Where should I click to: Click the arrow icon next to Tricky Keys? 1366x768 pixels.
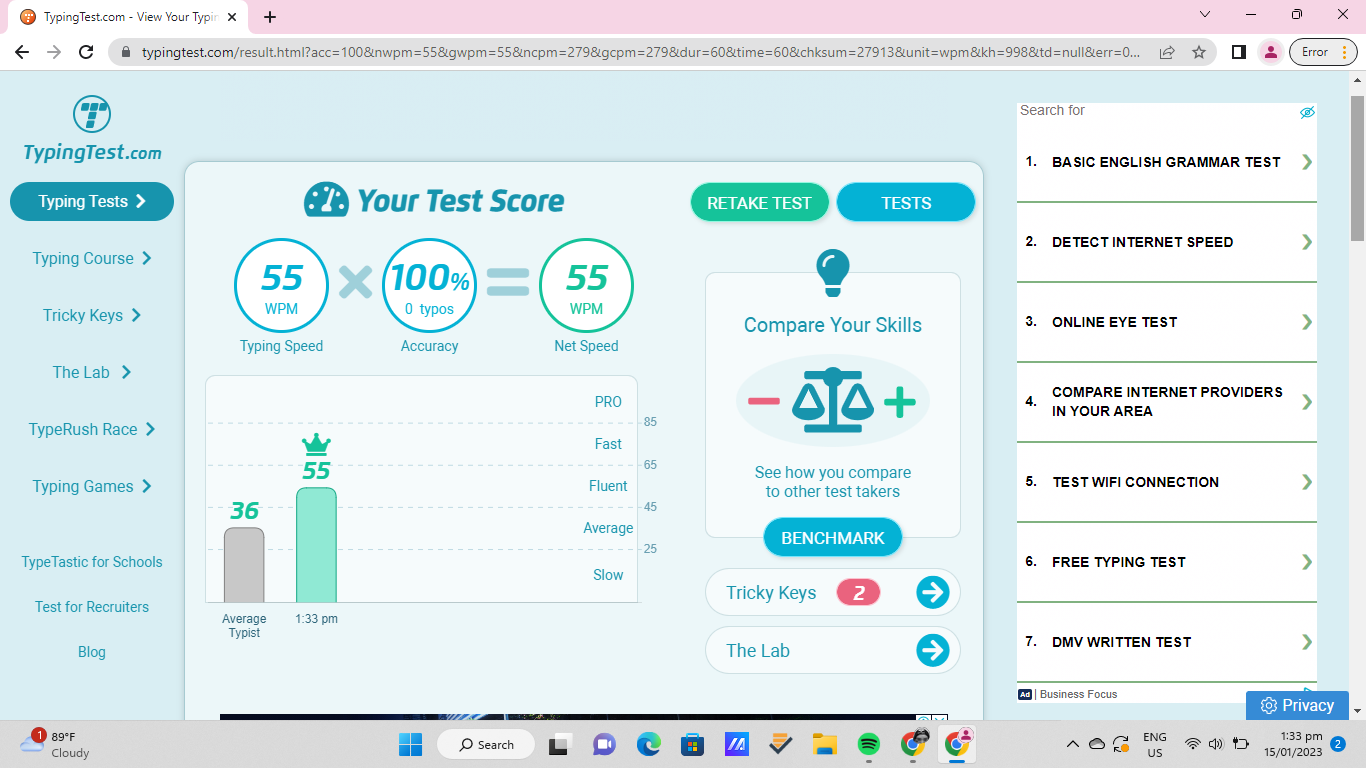coord(933,592)
